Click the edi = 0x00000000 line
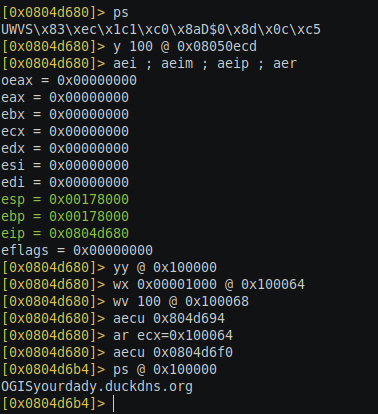The image size is (378, 414). point(65,182)
